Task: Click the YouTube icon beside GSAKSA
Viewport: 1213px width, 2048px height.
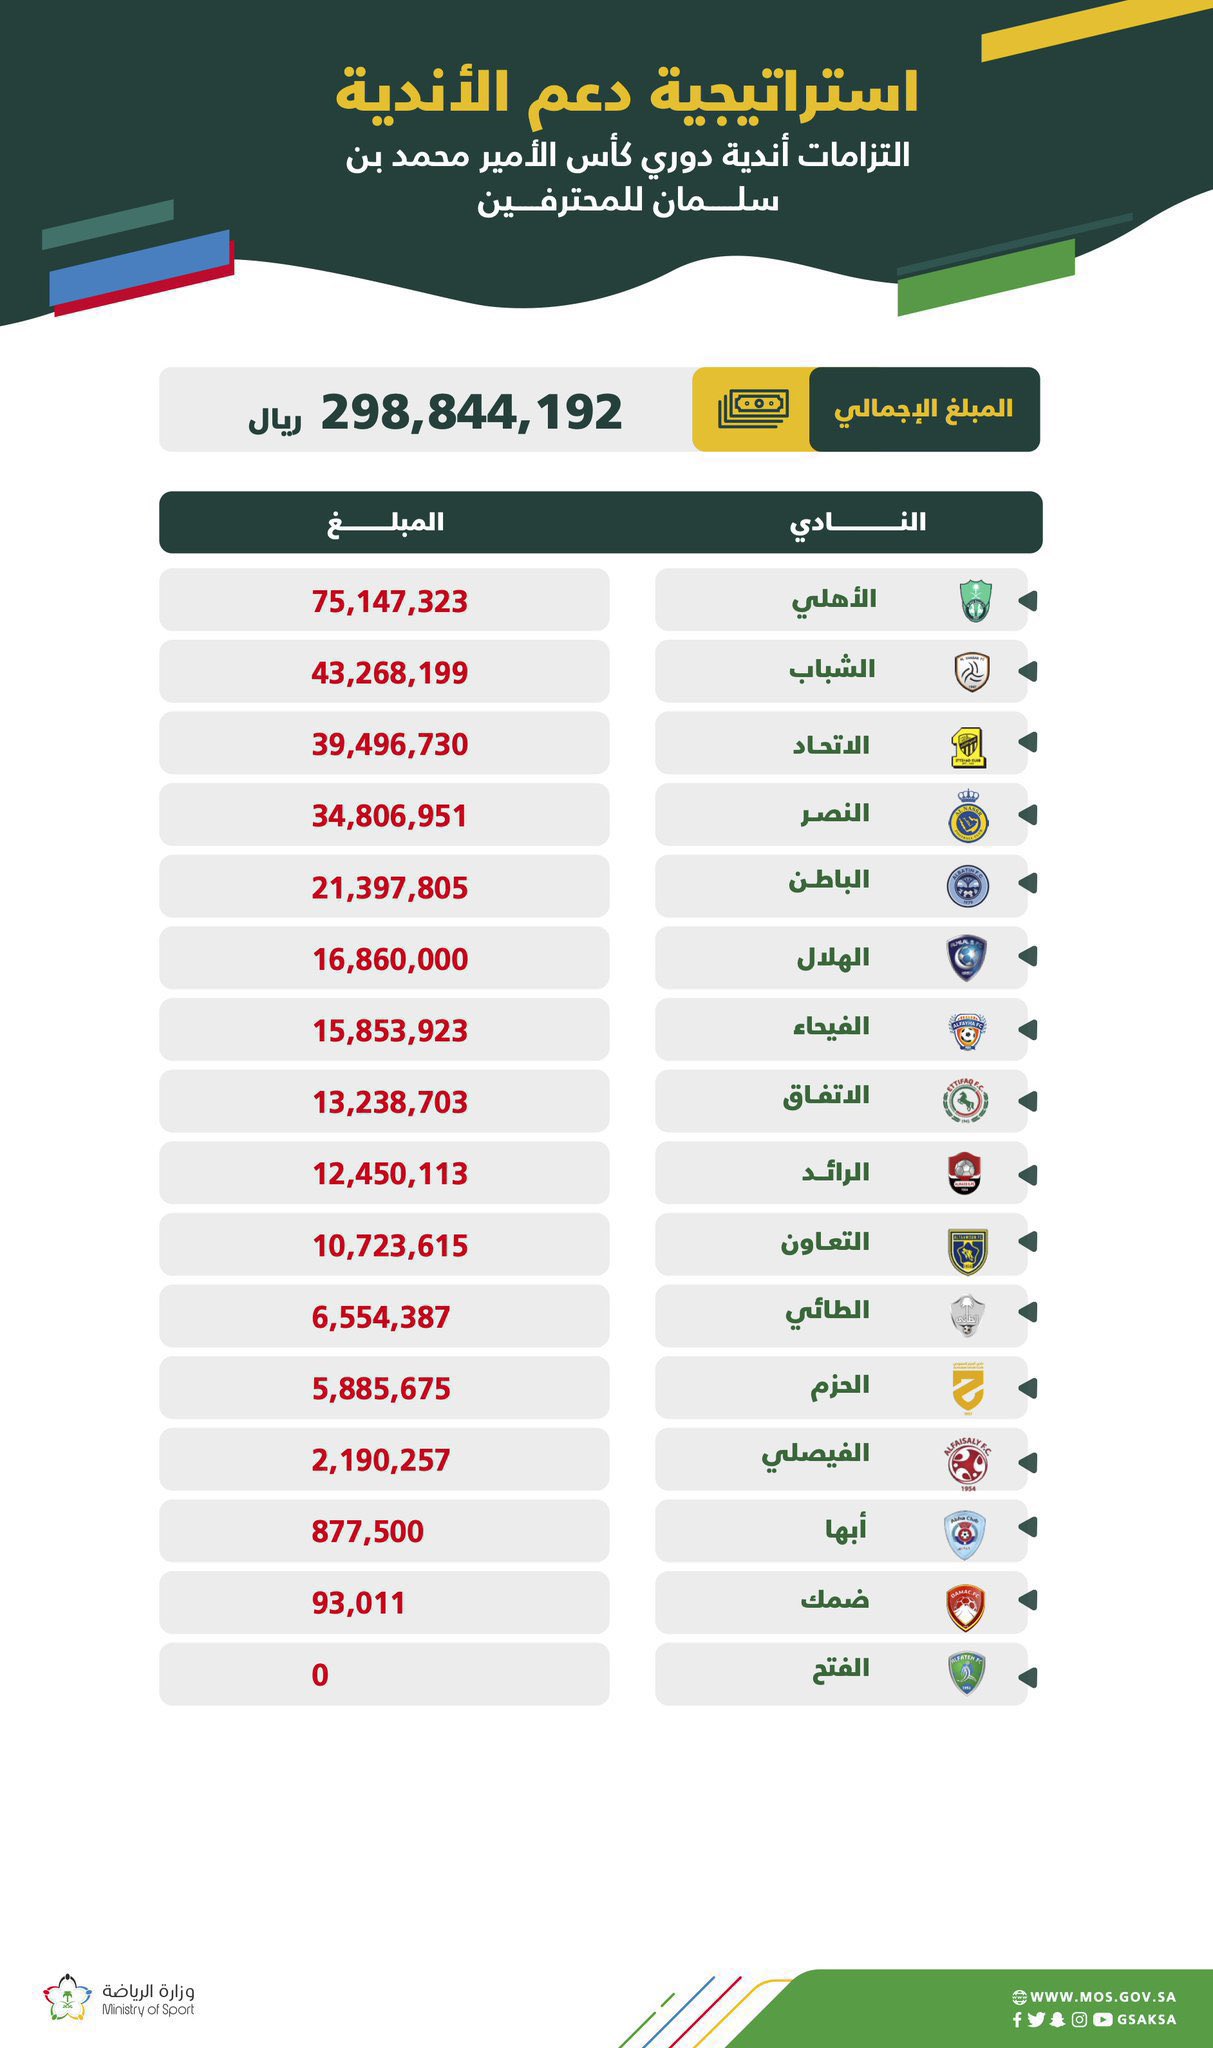Action: (1102, 2019)
